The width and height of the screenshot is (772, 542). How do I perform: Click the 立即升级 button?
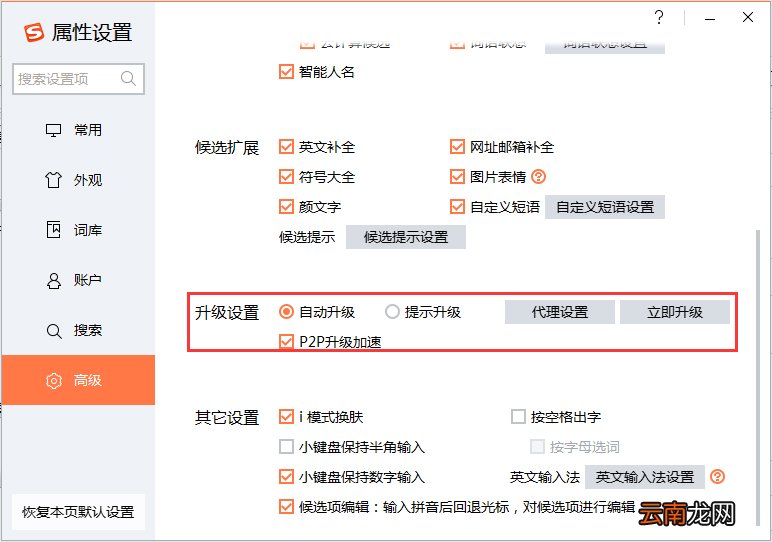675,312
